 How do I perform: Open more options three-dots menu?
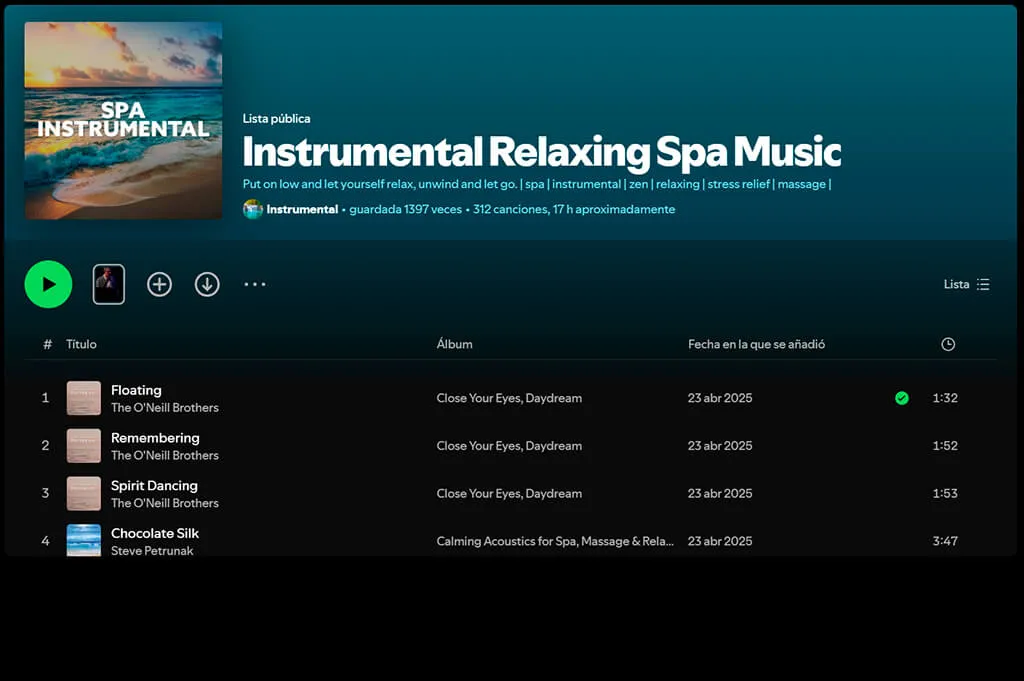tap(255, 284)
